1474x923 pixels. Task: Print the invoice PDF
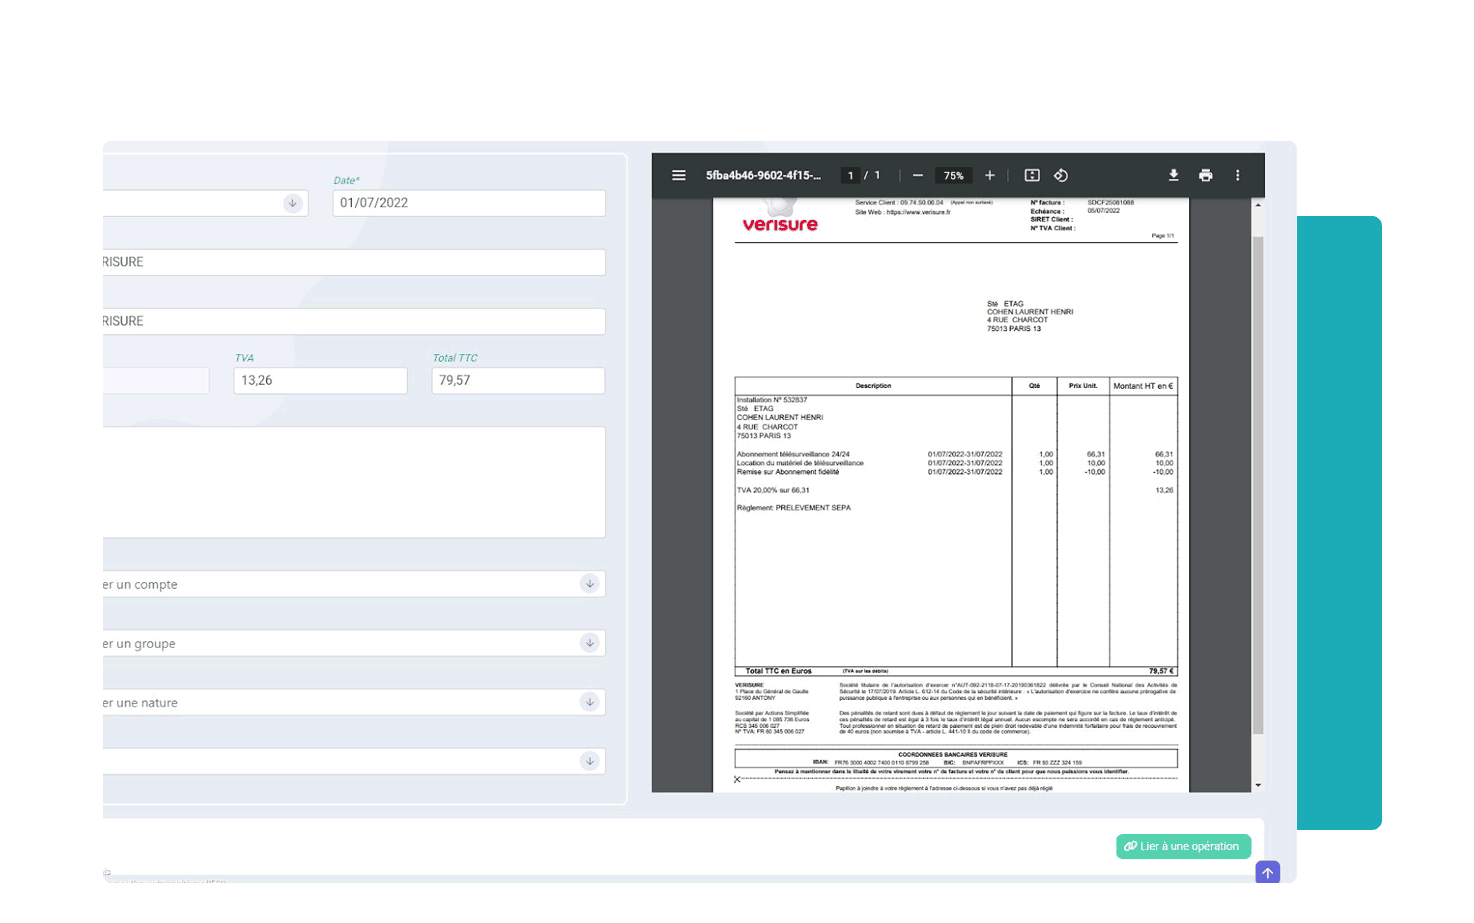click(1206, 175)
